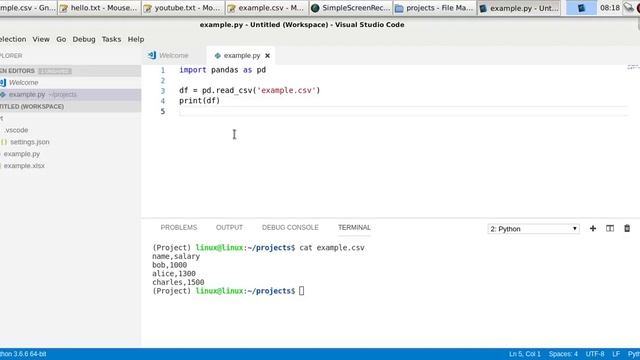Click on the print(df) line
The height and width of the screenshot is (360, 640).
point(199,100)
